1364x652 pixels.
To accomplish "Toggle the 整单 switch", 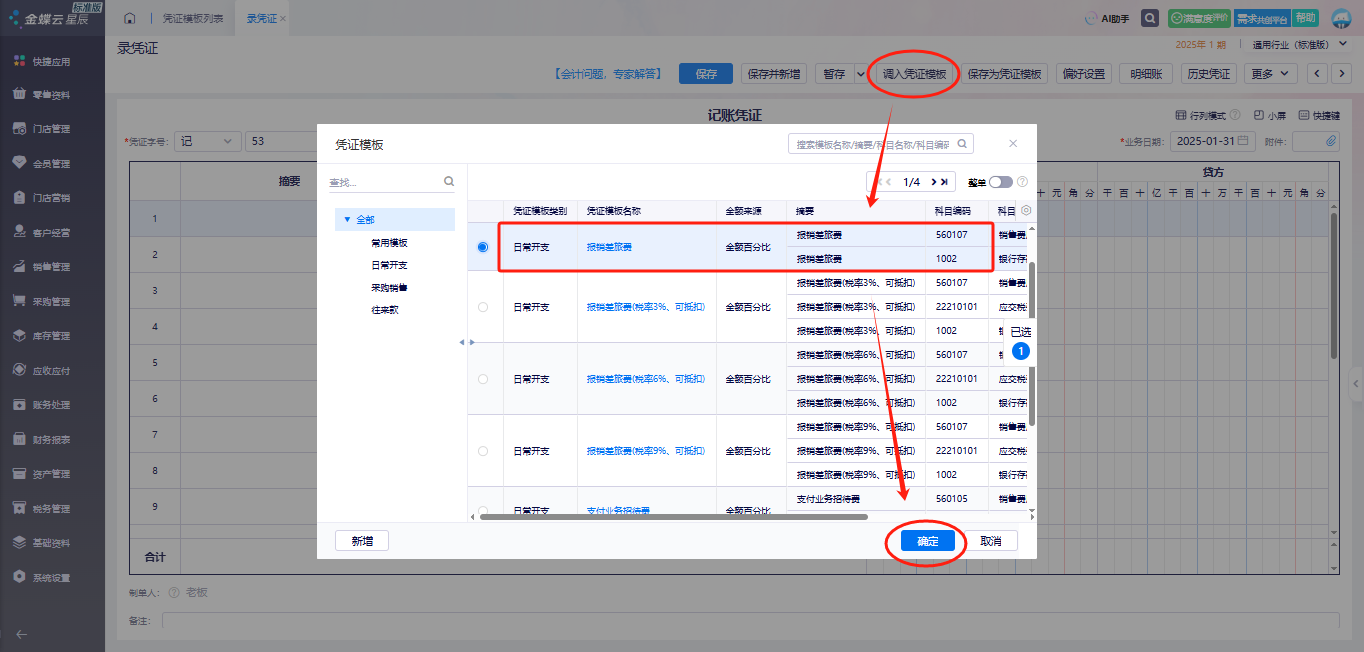I will (1000, 182).
